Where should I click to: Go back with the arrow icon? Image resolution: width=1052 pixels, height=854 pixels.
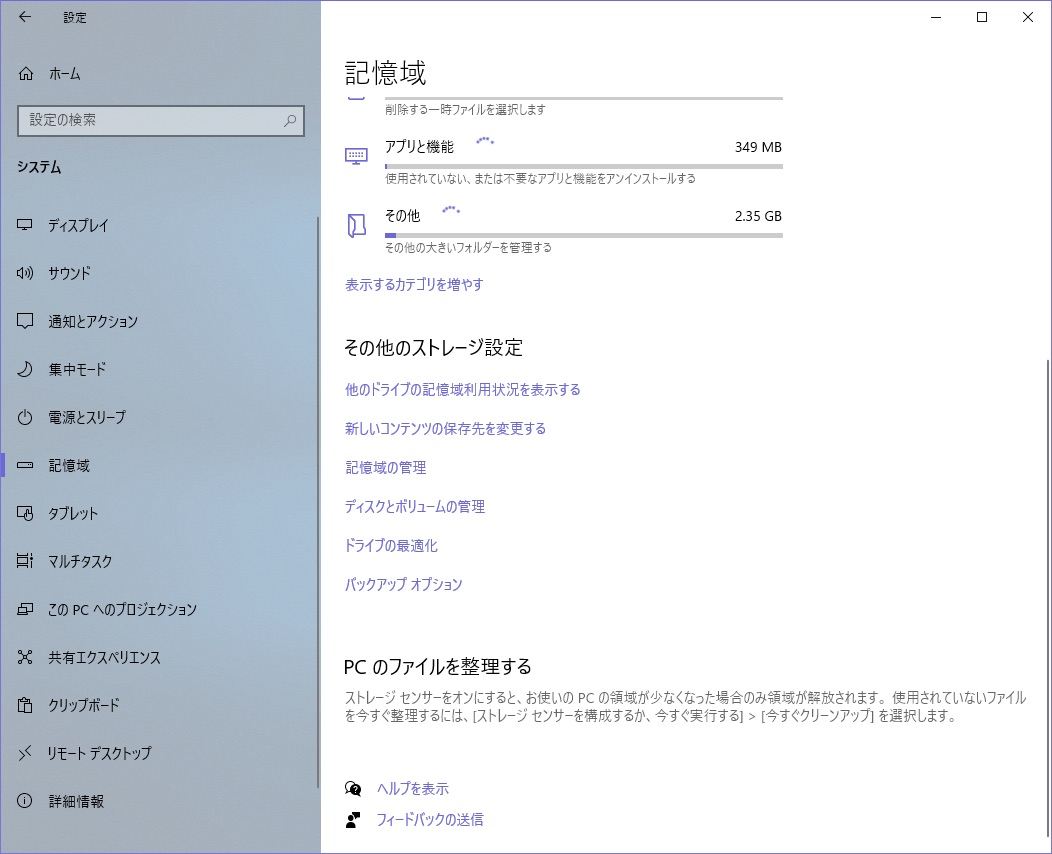point(25,17)
